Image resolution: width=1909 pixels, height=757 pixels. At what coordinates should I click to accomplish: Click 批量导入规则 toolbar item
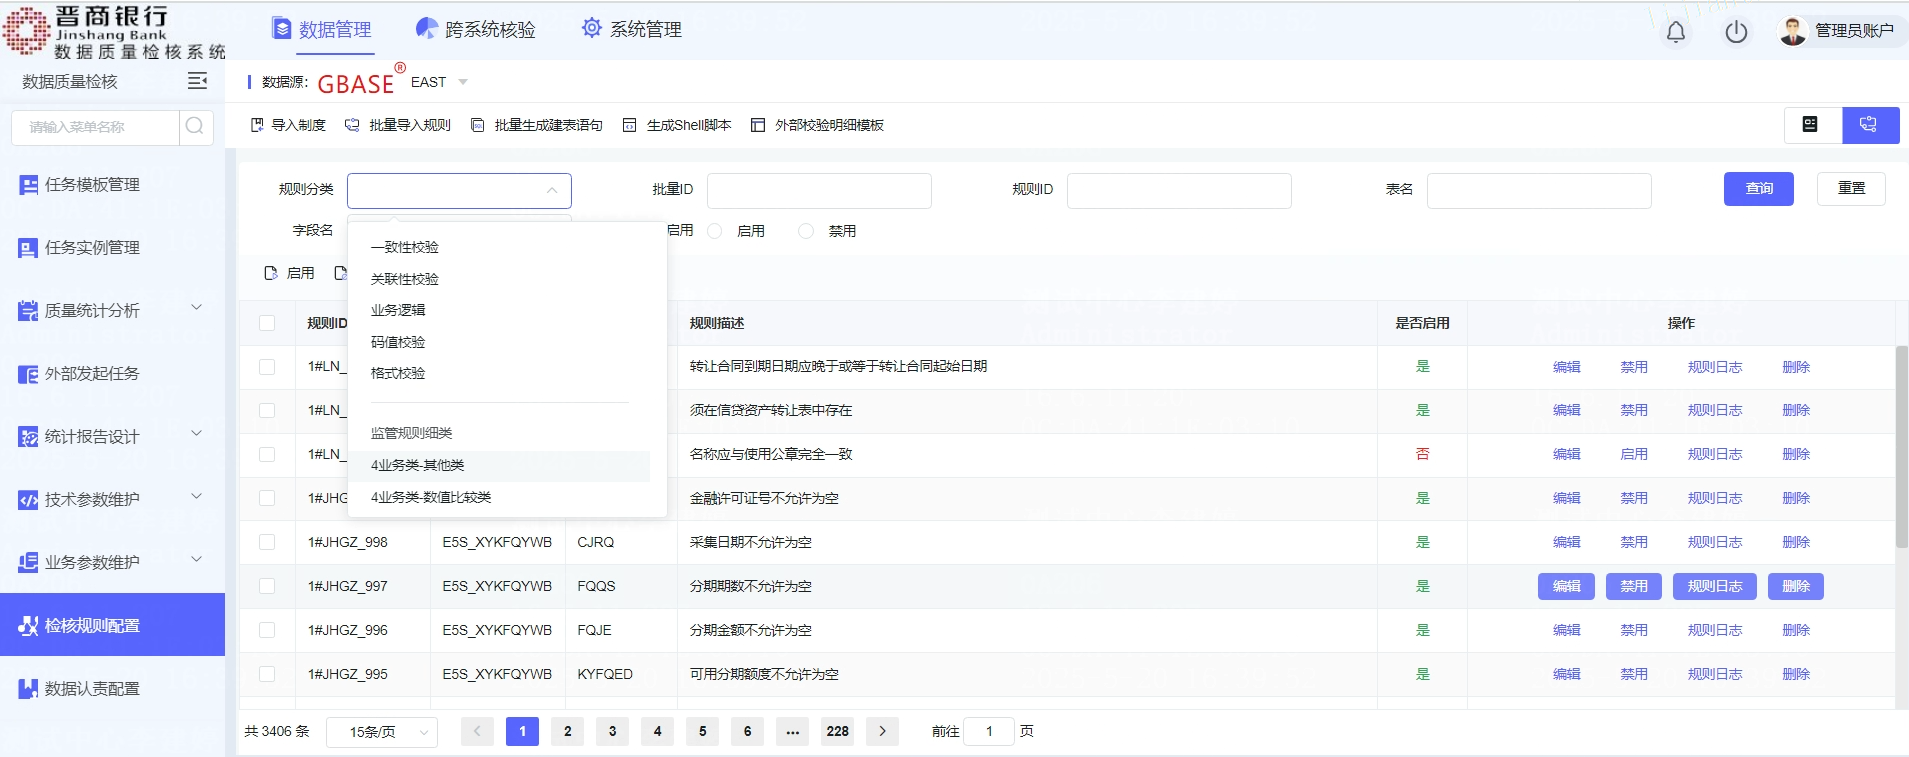pos(398,125)
